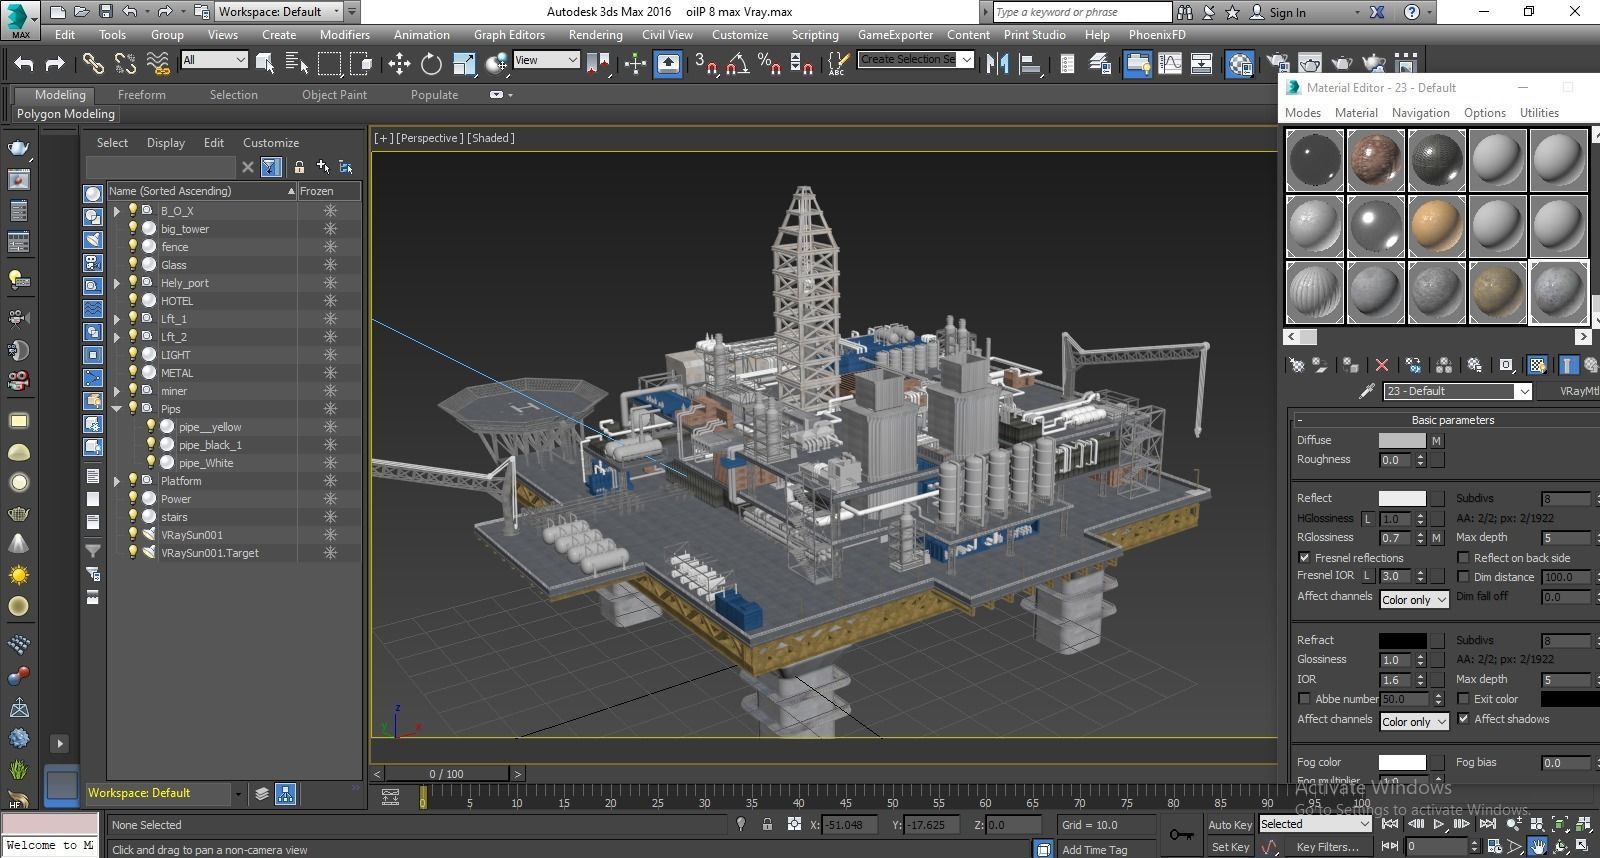Click the lock icon in scene explorer toolbar

299,167
